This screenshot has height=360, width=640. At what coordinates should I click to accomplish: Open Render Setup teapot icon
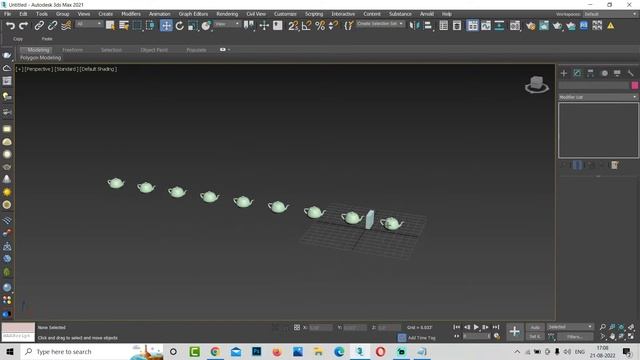531,26
